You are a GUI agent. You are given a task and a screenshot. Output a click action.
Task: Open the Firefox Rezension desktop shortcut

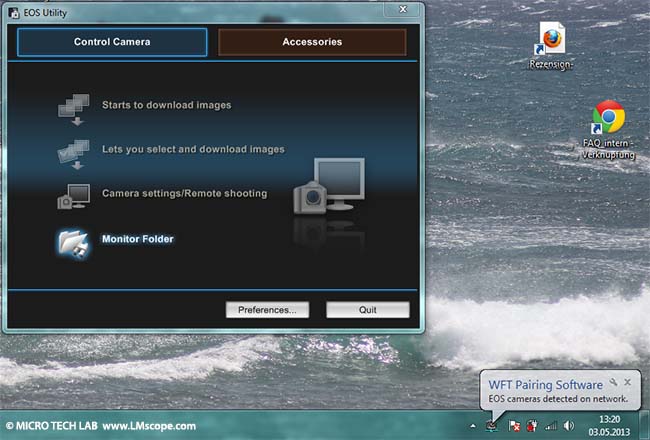tap(551, 40)
